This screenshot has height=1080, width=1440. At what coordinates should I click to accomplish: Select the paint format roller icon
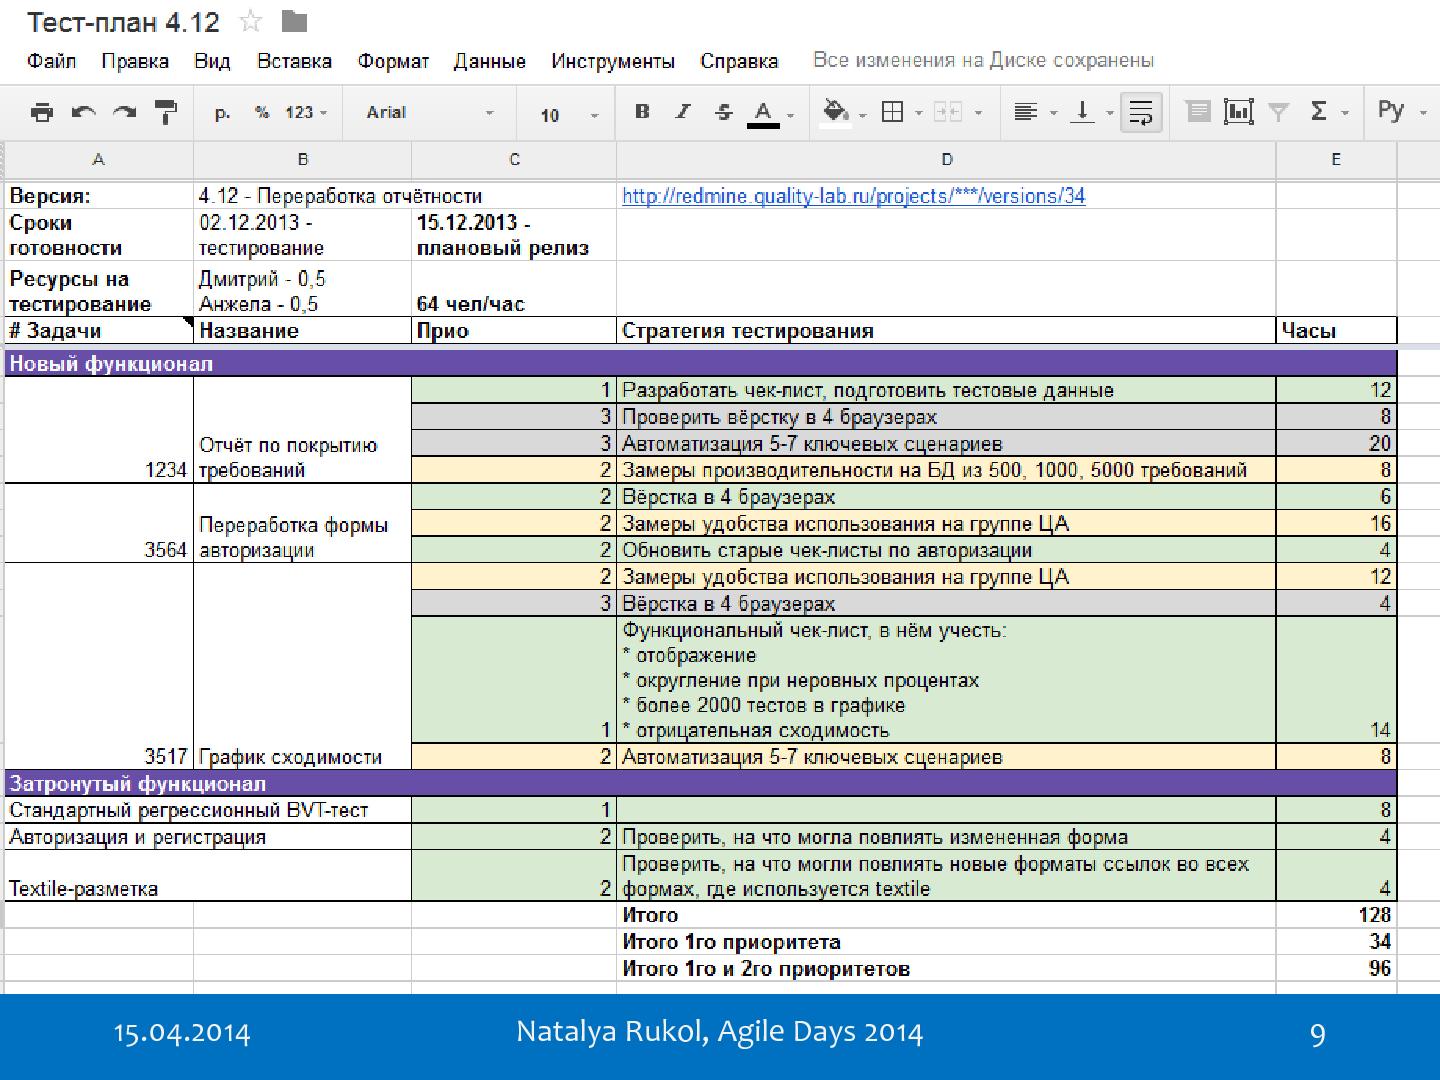(166, 112)
